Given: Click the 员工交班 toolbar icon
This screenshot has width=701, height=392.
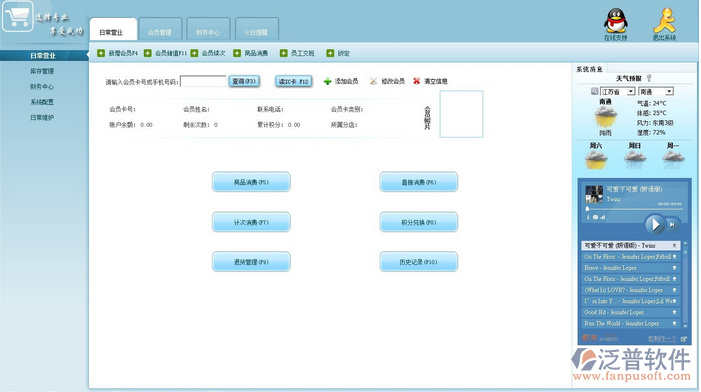Looking at the screenshot, I should 283,53.
